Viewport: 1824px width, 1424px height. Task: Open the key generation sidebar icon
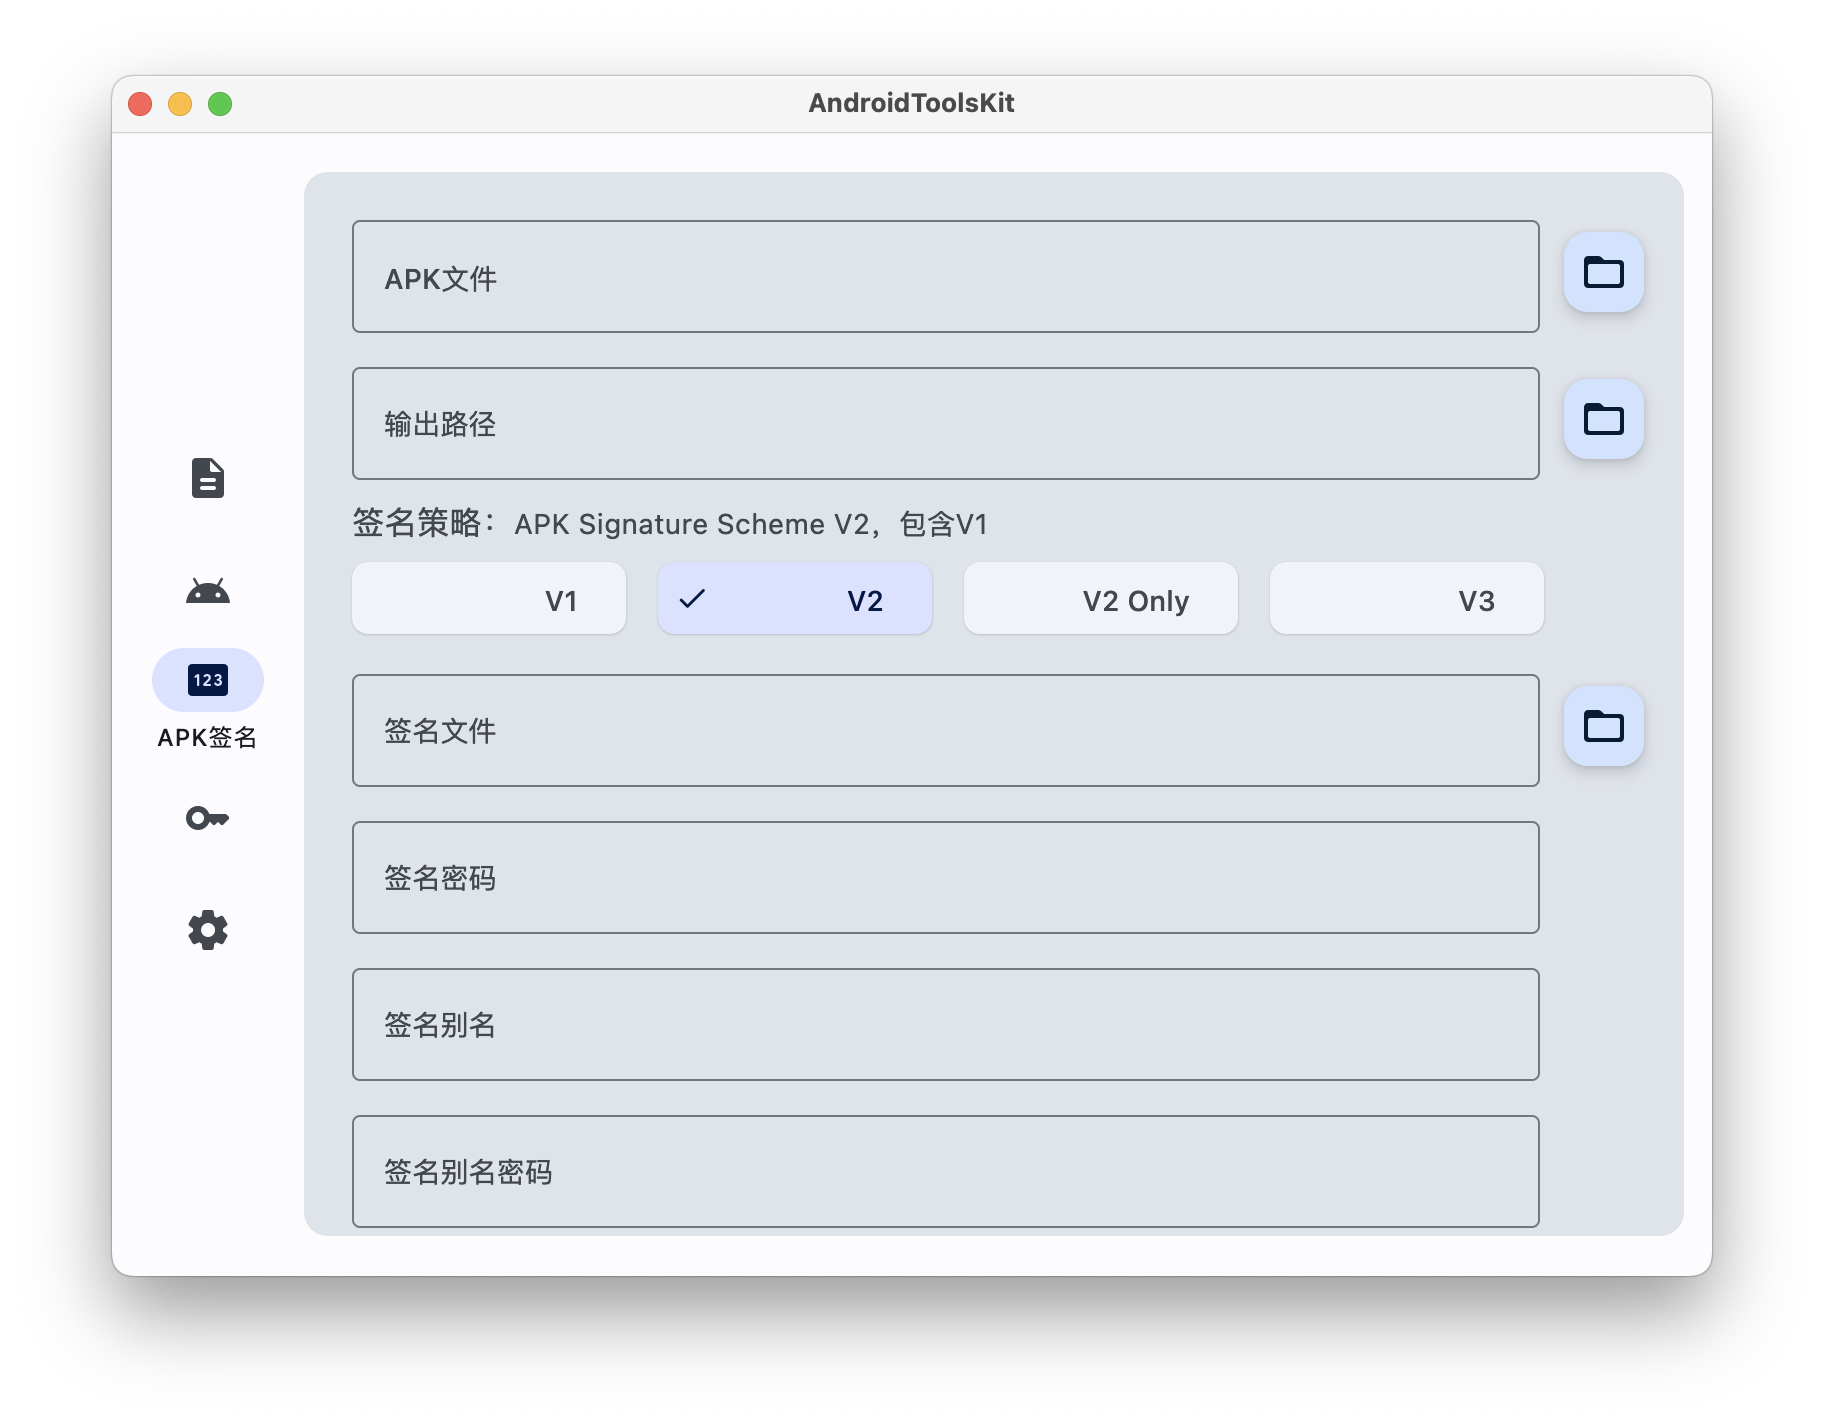[x=208, y=818]
